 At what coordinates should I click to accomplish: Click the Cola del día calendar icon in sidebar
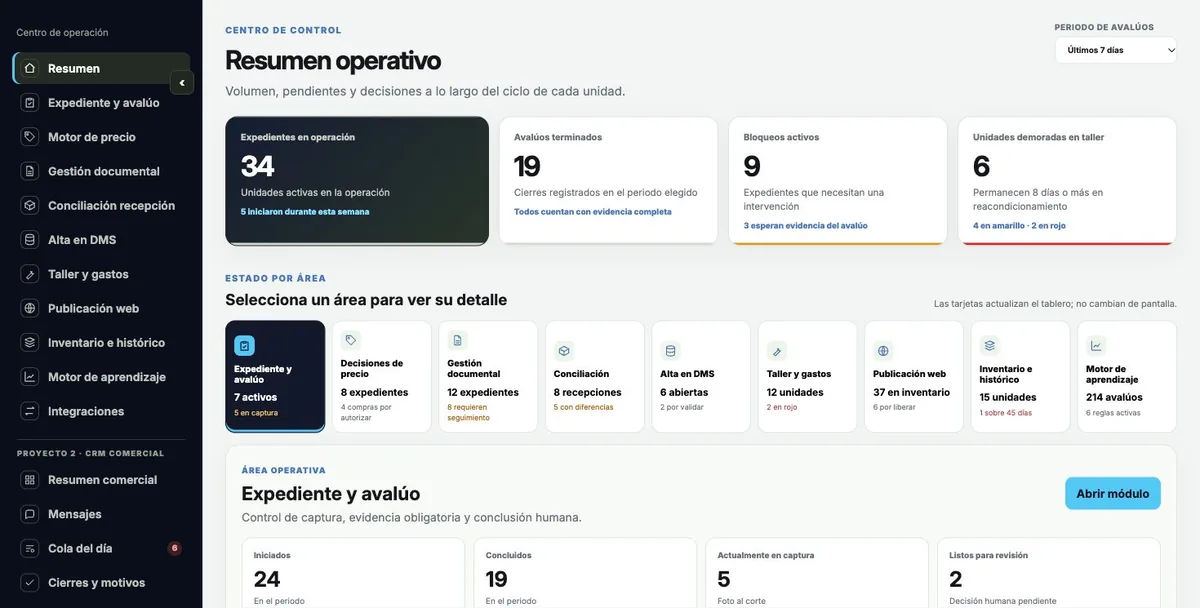coord(29,548)
